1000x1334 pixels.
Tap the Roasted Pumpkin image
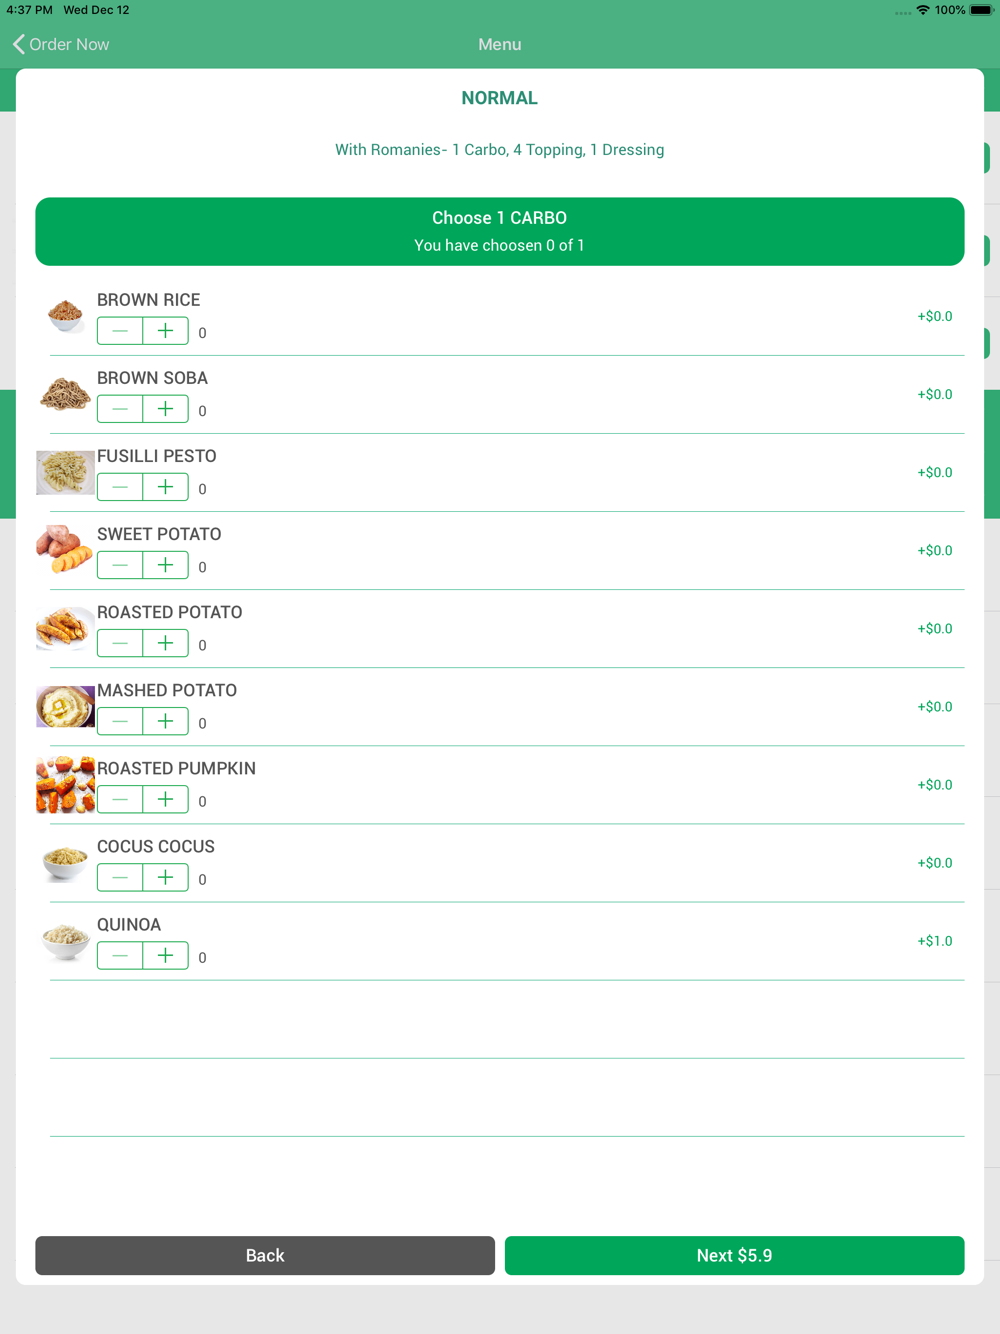pyautogui.click(x=65, y=785)
